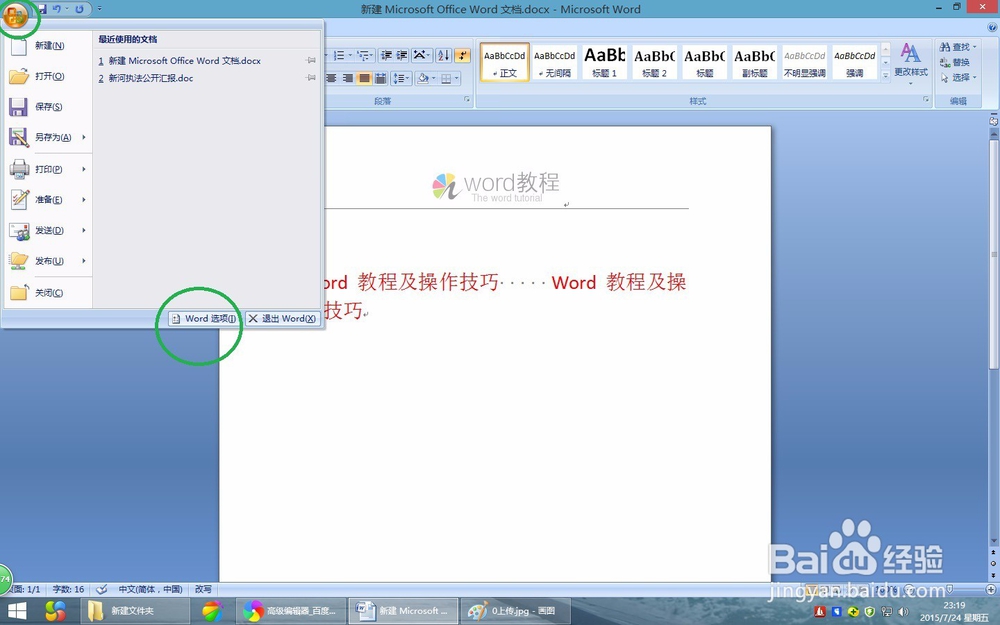Click the 字数: 16 status entry
This screenshot has height=625, width=1000.
68,589
